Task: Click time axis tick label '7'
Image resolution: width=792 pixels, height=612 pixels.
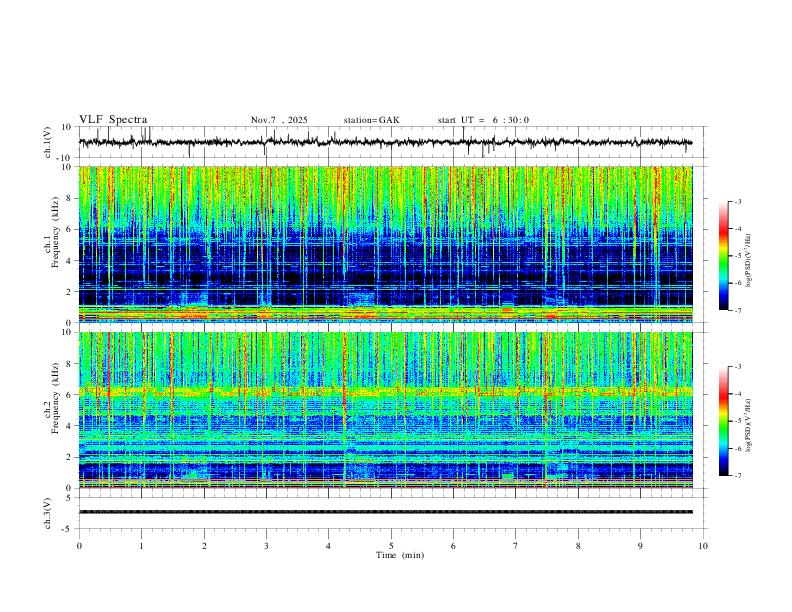Action: point(516,546)
